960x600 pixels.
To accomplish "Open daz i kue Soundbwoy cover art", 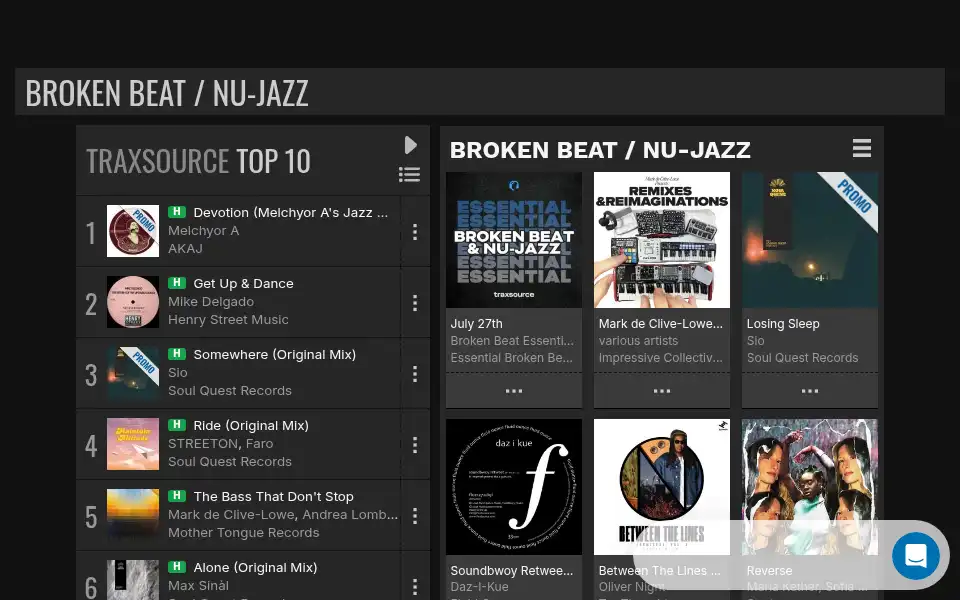I will click(x=514, y=487).
